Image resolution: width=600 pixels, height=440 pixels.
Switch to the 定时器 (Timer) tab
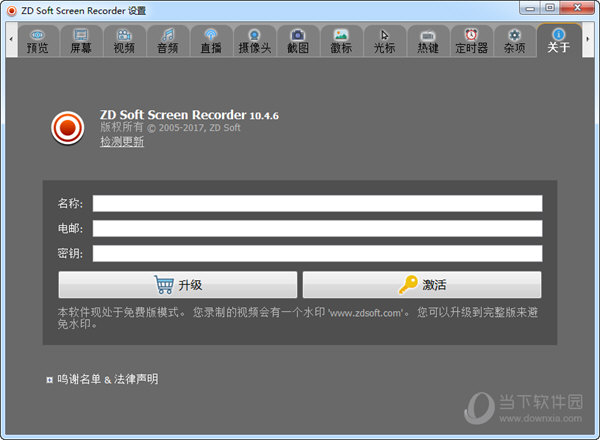pos(471,41)
